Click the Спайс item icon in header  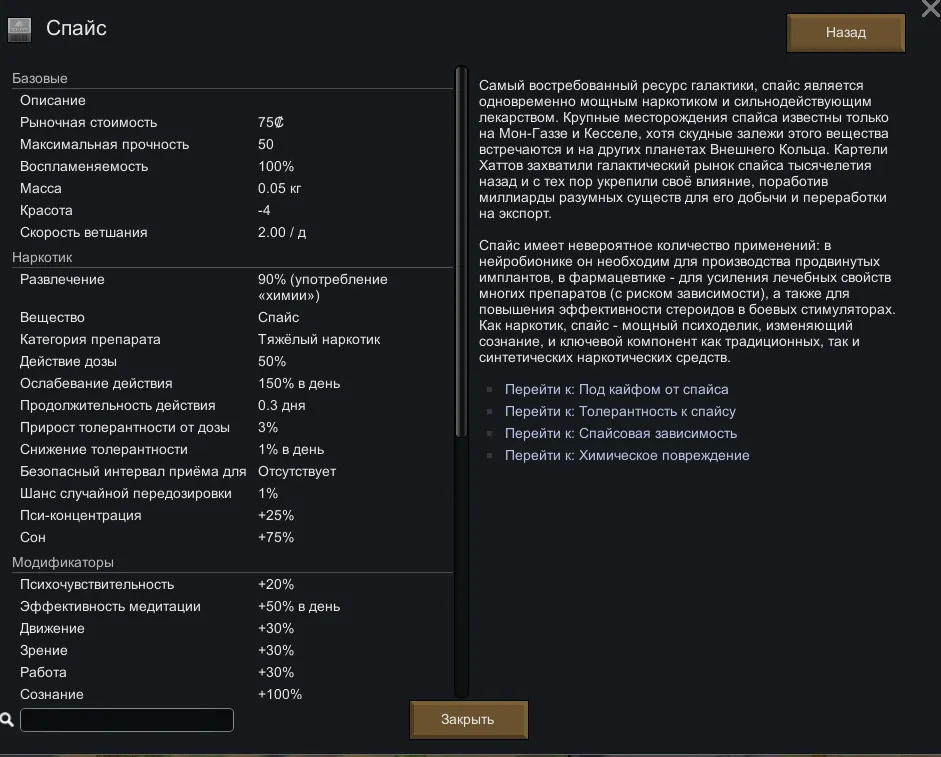point(19,30)
